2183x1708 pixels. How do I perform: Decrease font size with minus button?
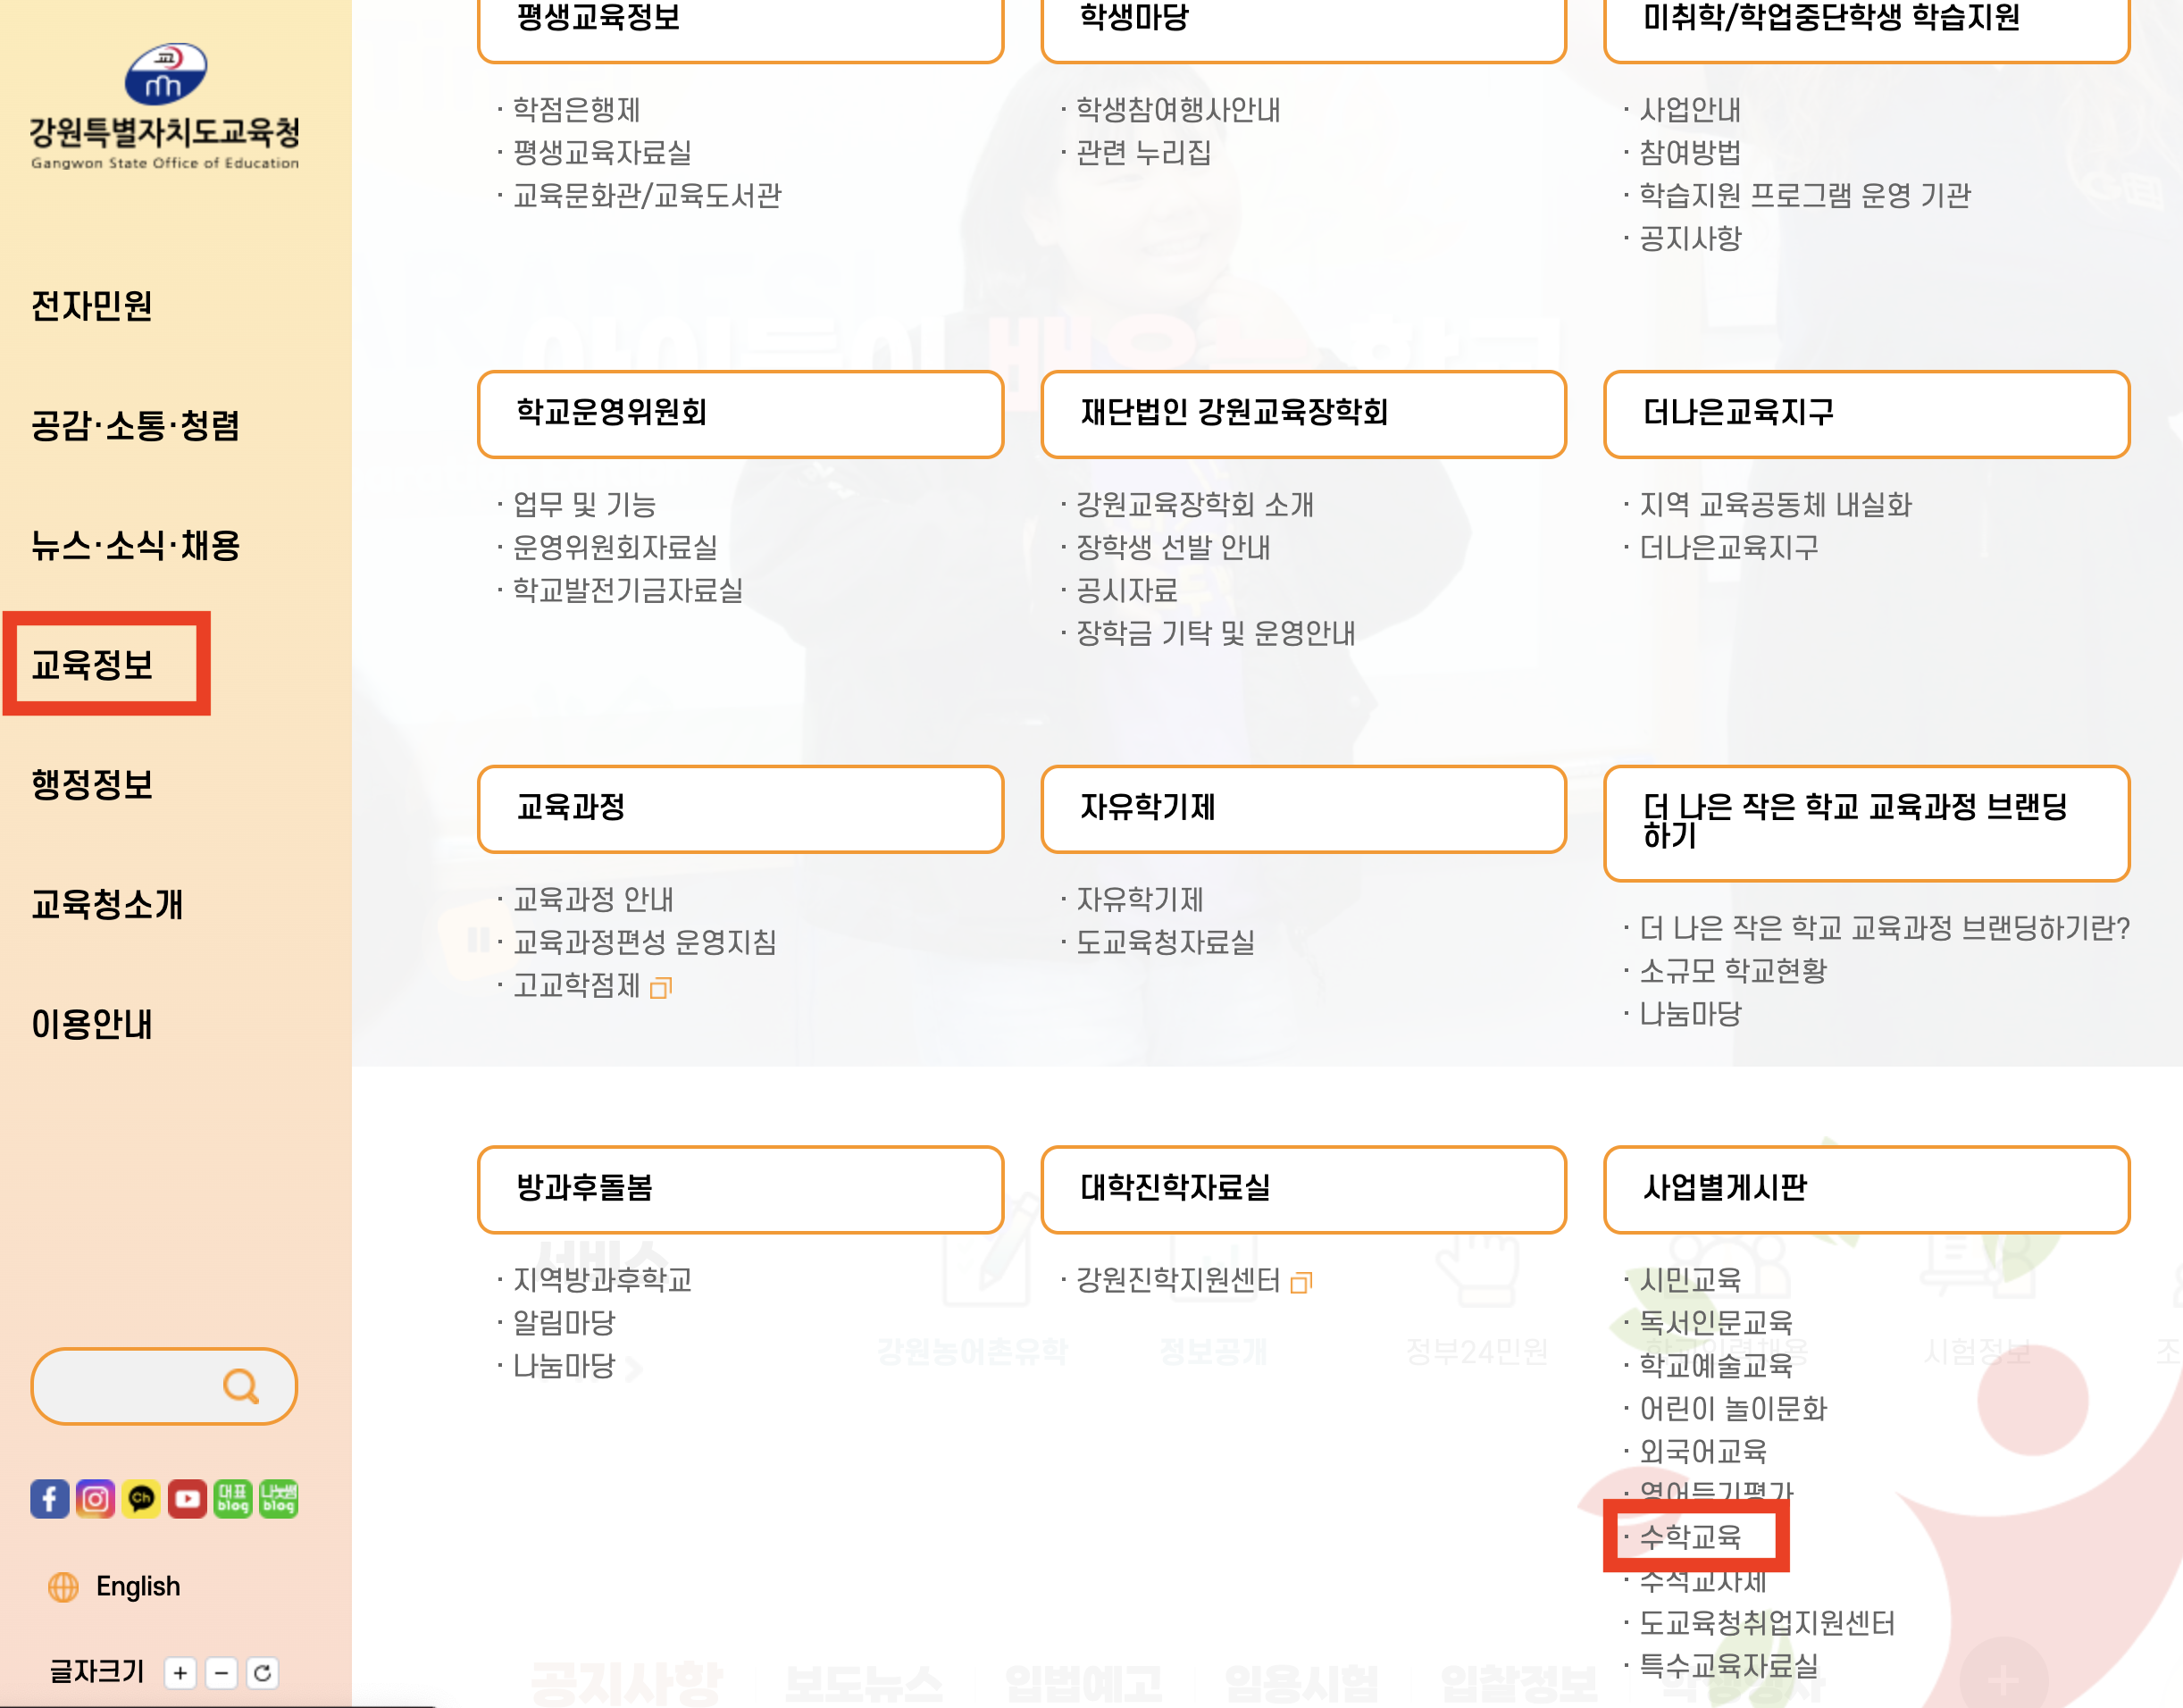coord(221,1672)
